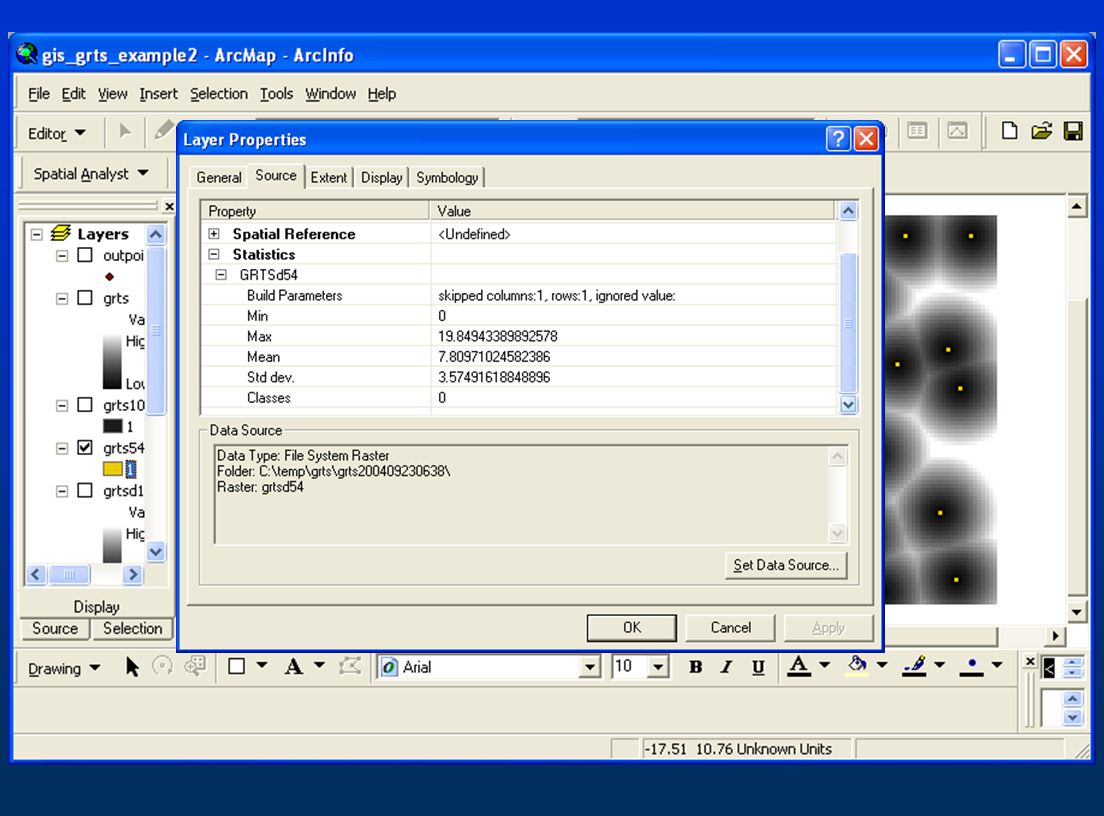The image size is (1104, 816).
Task: Switch to the Symbology tab
Action: tap(447, 177)
